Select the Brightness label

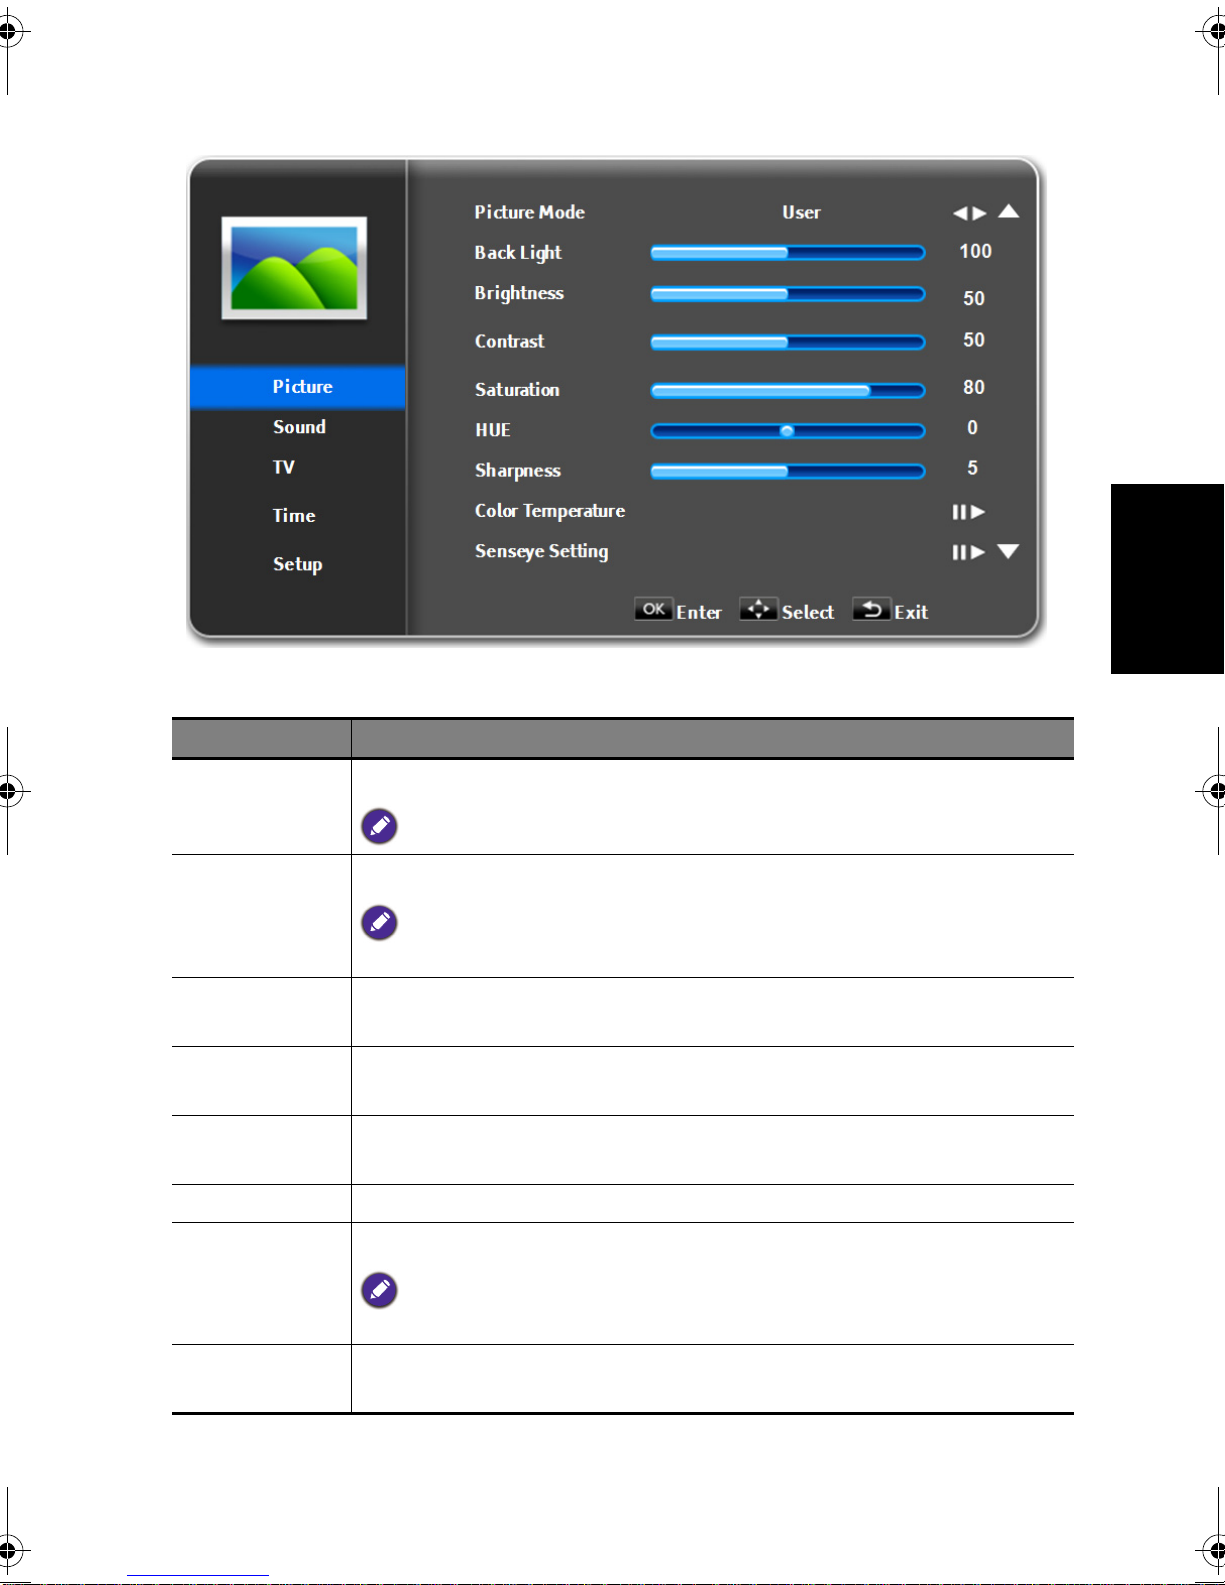click(519, 294)
